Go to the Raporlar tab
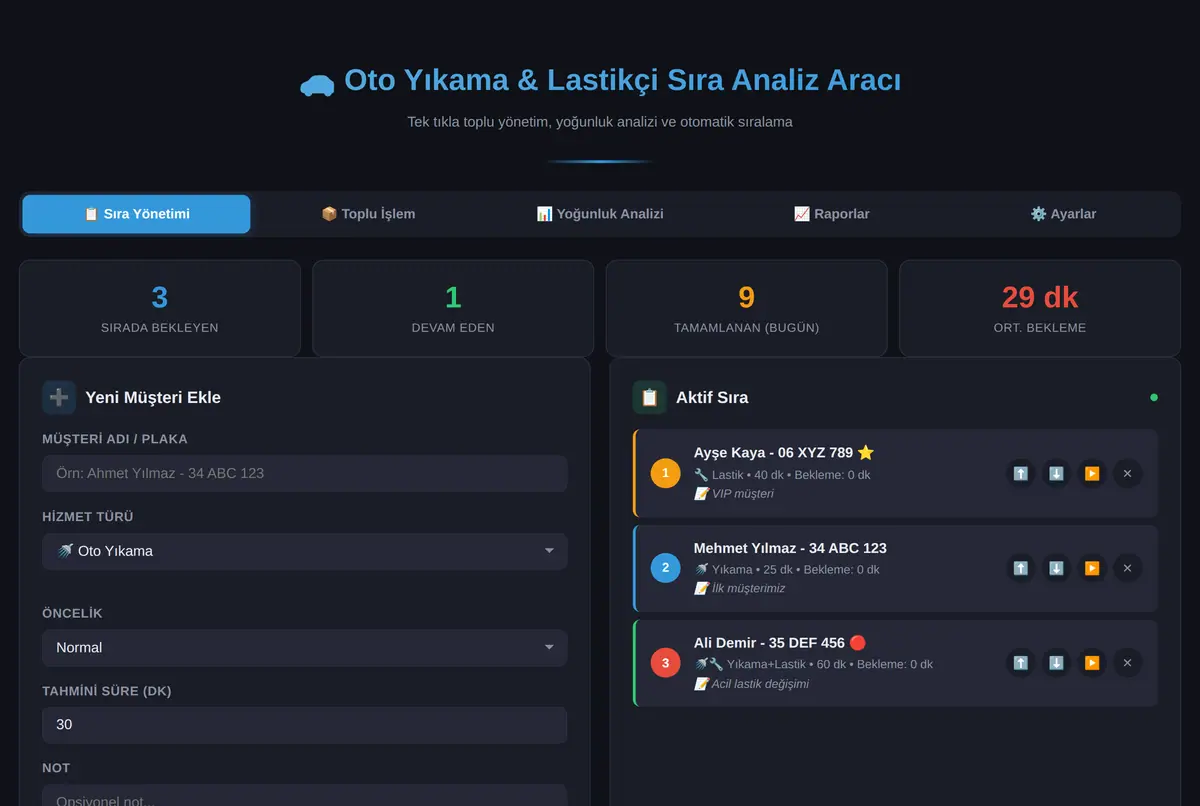The height and width of the screenshot is (806, 1200). tap(832, 214)
